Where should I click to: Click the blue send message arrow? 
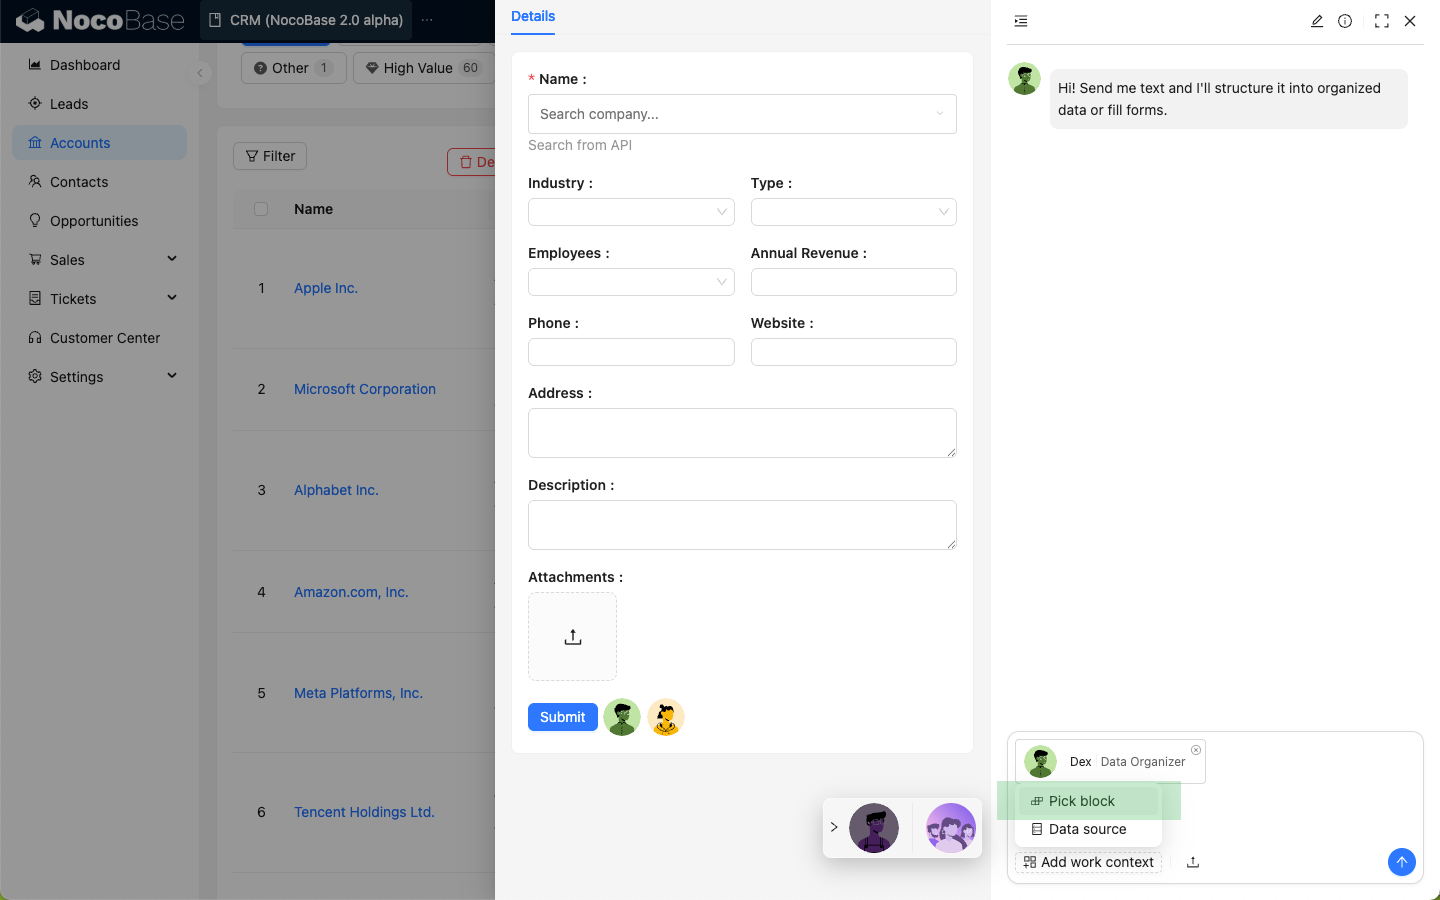[x=1401, y=862]
